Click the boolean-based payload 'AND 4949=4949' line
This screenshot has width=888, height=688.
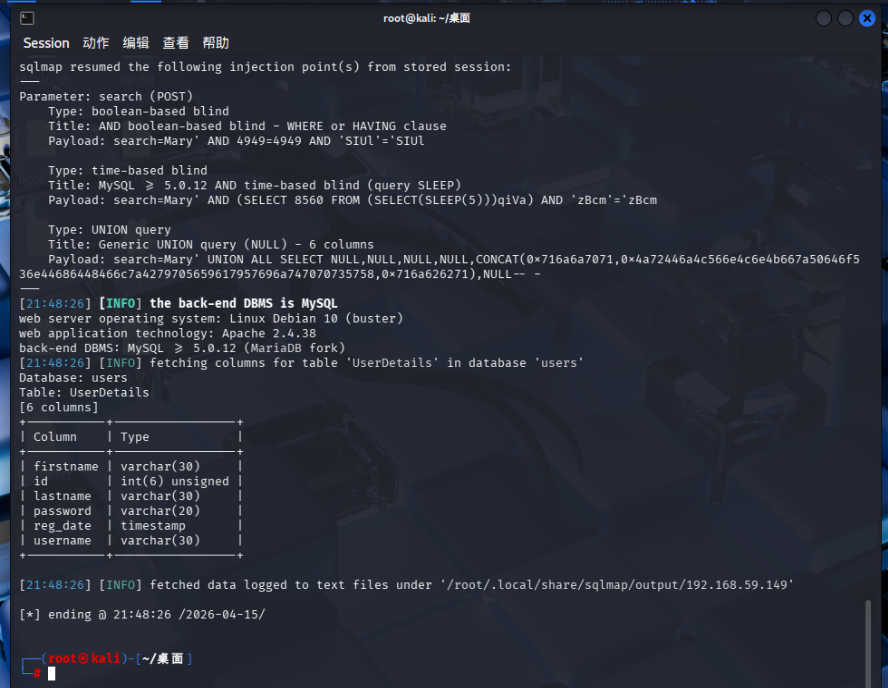[x=236, y=140]
